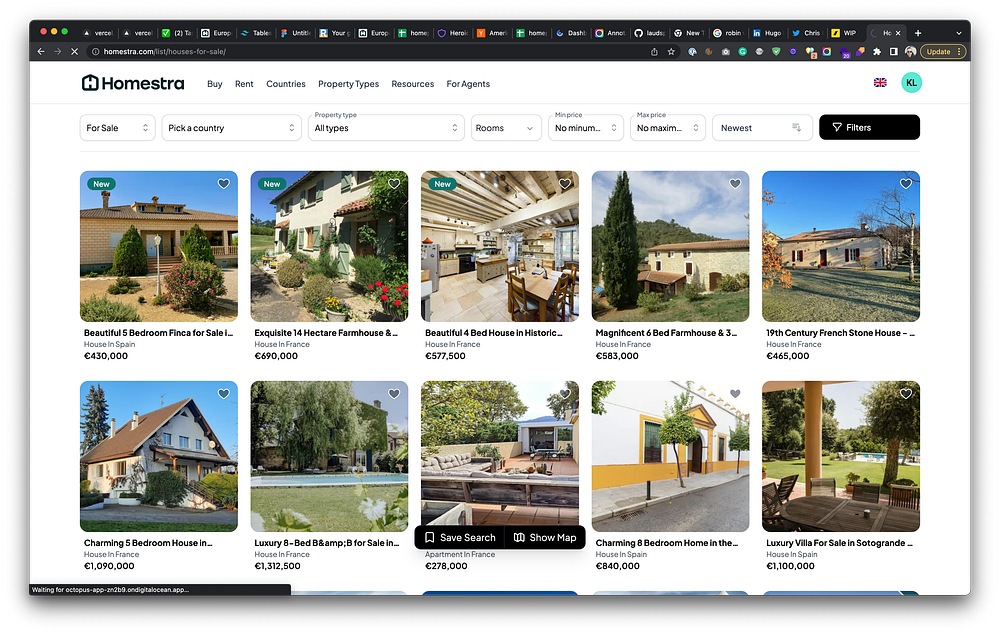Open the For Sale dropdown
The height and width of the screenshot is (634, 1000).
coord(117,128)
